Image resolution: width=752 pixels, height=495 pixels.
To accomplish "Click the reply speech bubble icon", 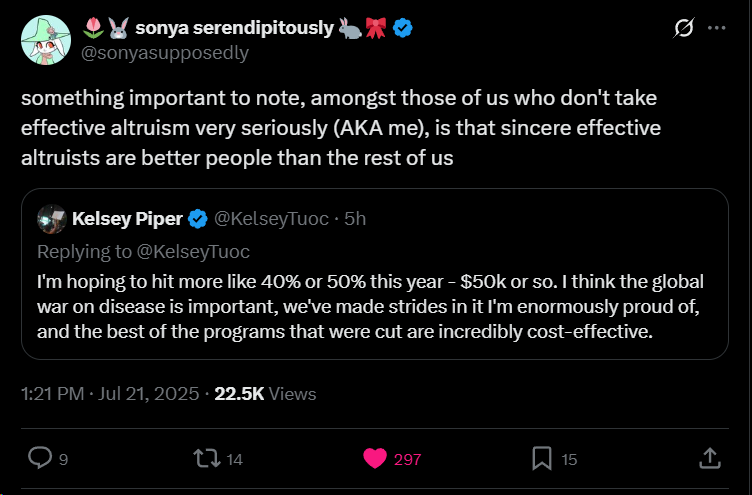I will [x=39, y=458].
